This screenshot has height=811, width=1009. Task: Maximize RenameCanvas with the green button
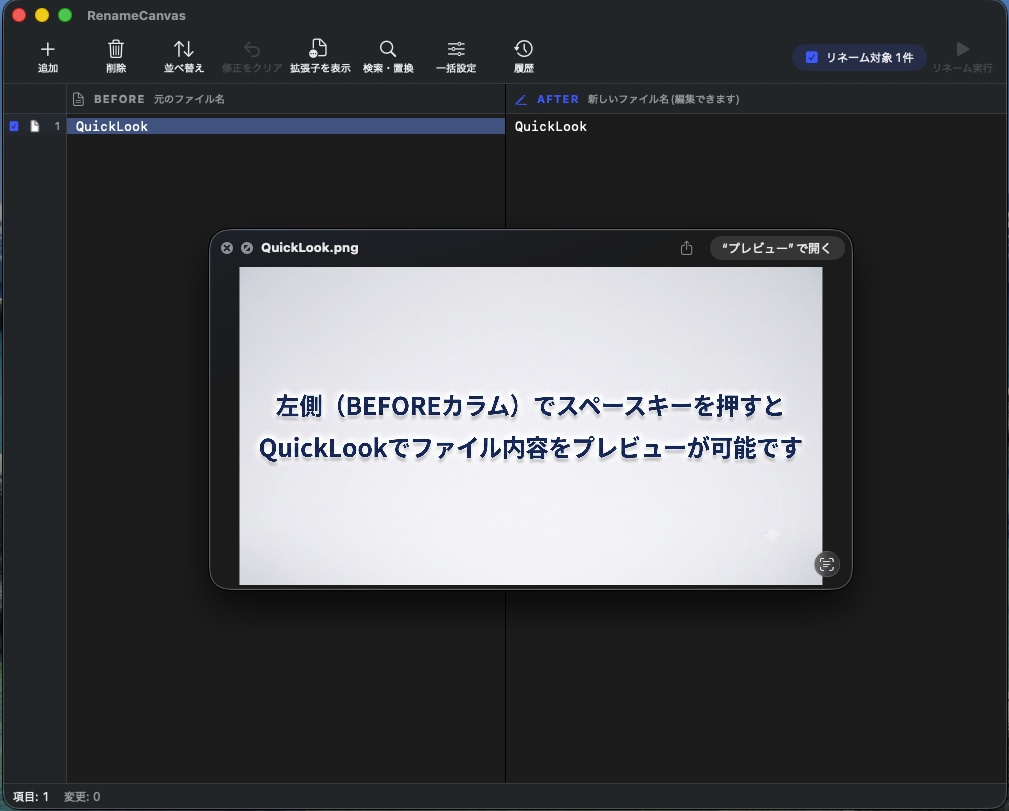[65, 15]
